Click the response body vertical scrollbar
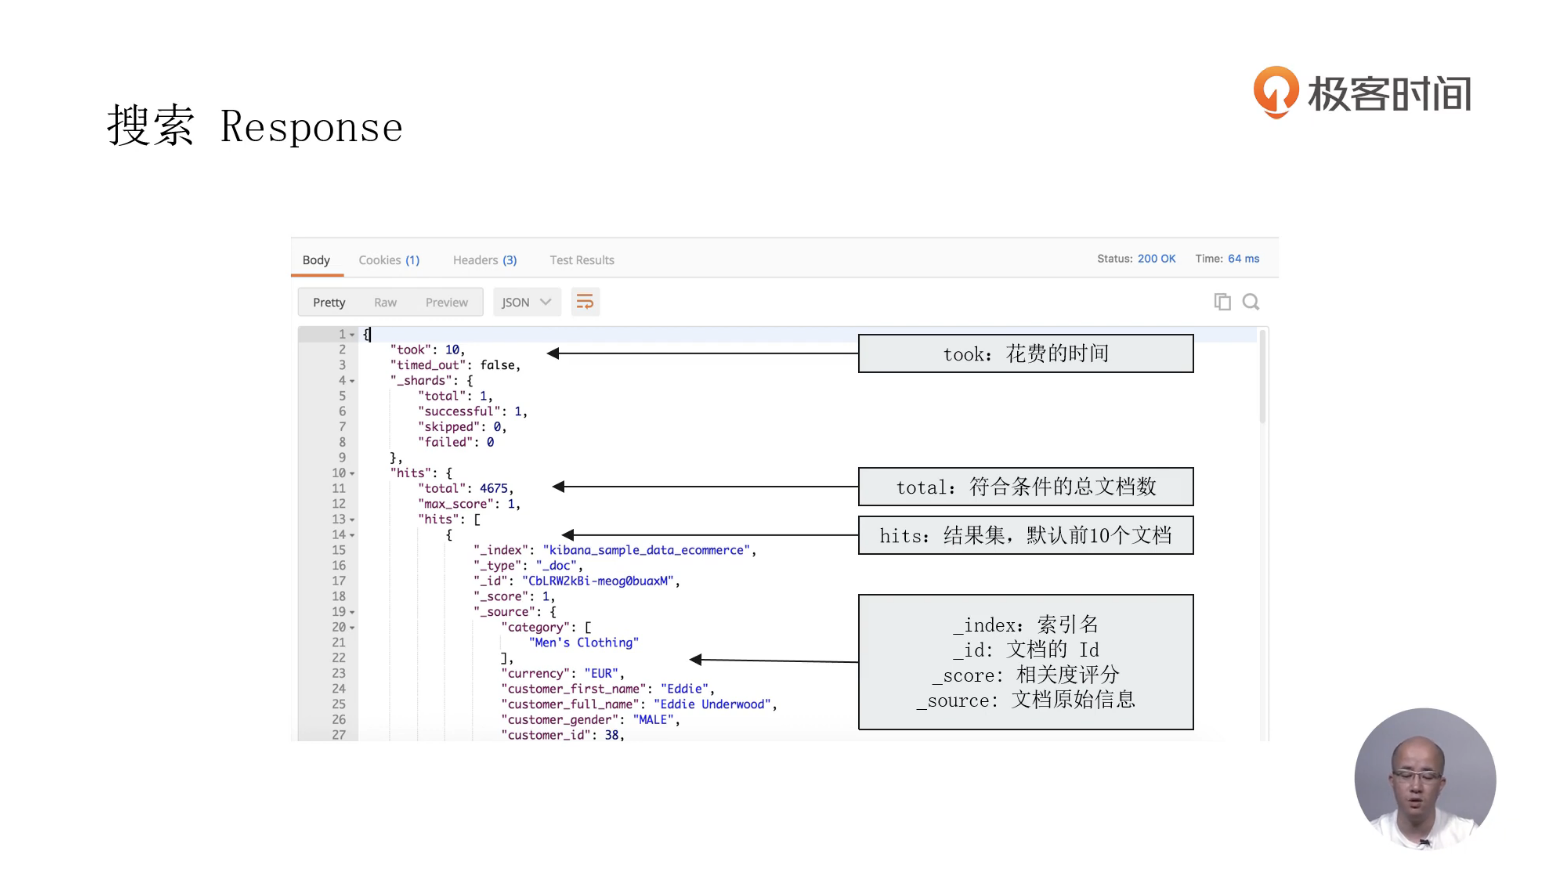Viewport: 1542px width, 880px height. tap(1262, 380)
